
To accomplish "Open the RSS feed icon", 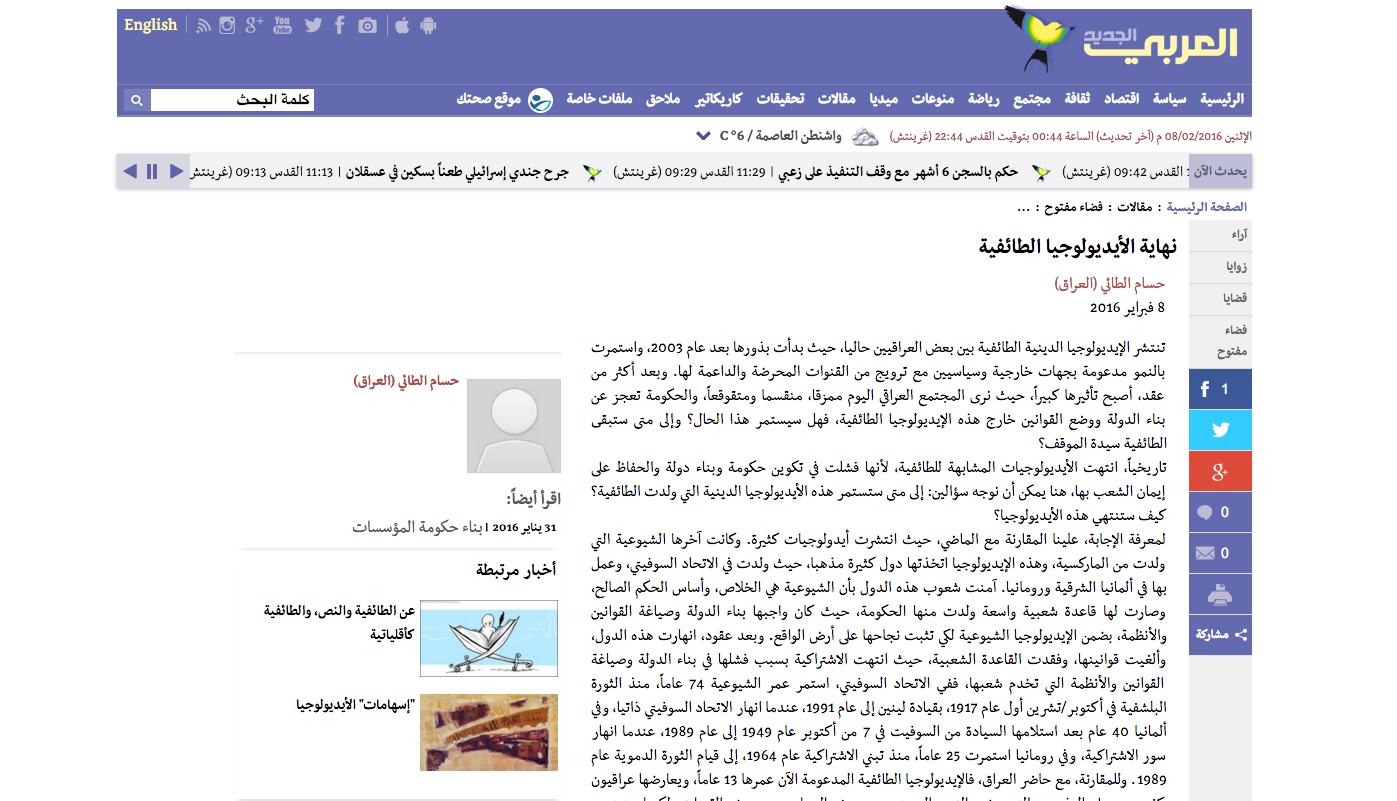I will (204, 26).
